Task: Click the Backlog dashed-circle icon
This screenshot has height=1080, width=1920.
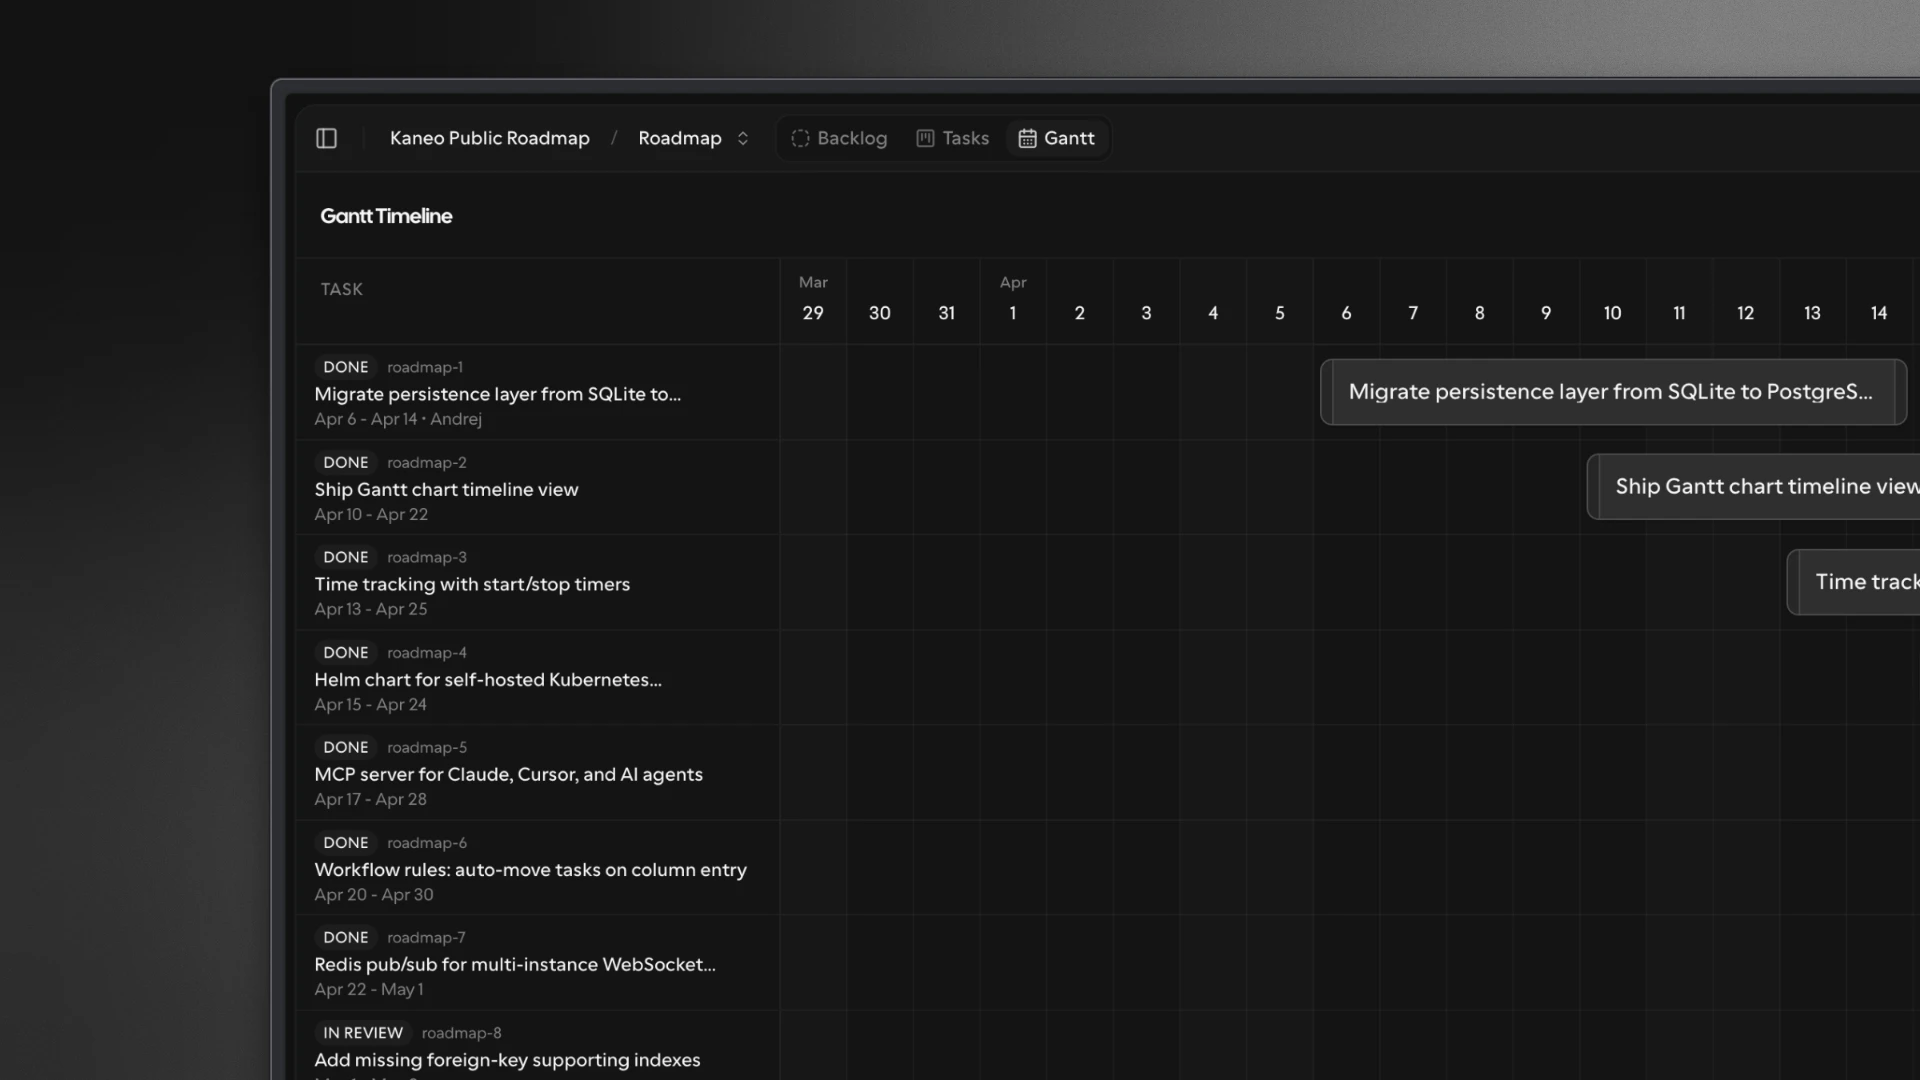Action: pyautogui.click(x=800, y=138)
